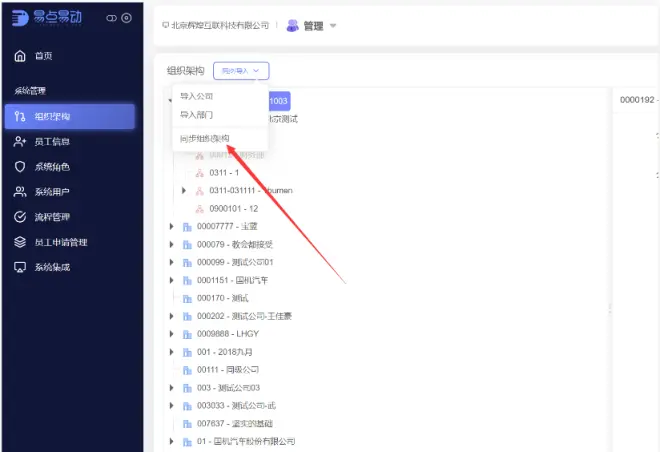
Task: Choose 导入公司 from the dropdown menu
Action: point(197,97)
